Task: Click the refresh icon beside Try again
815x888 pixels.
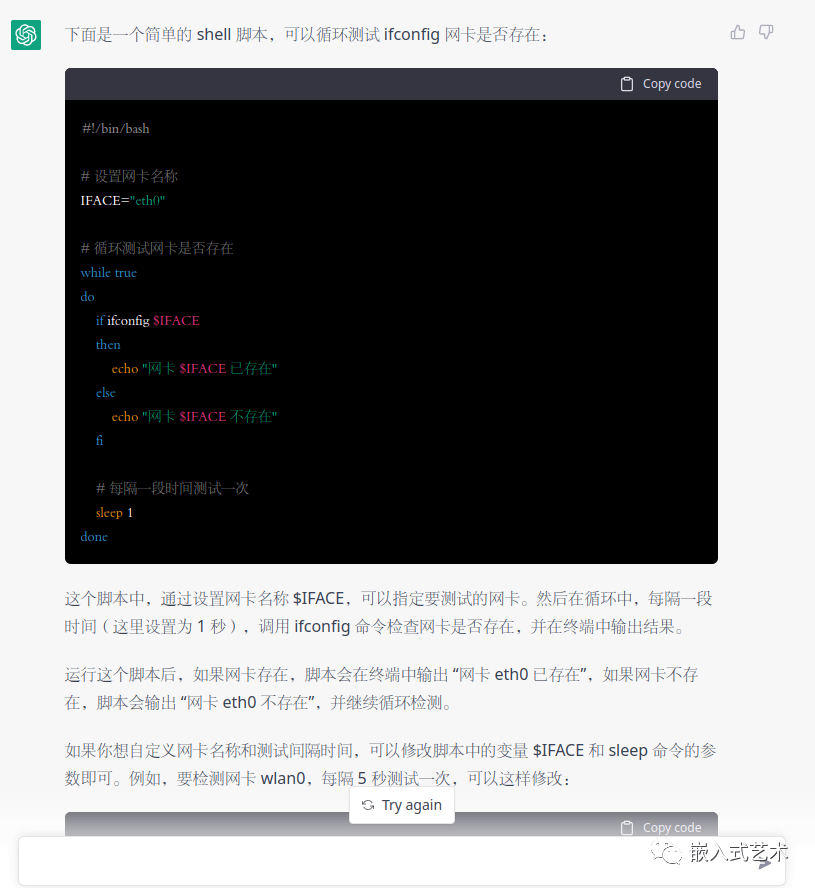Action: click(368, 805)
